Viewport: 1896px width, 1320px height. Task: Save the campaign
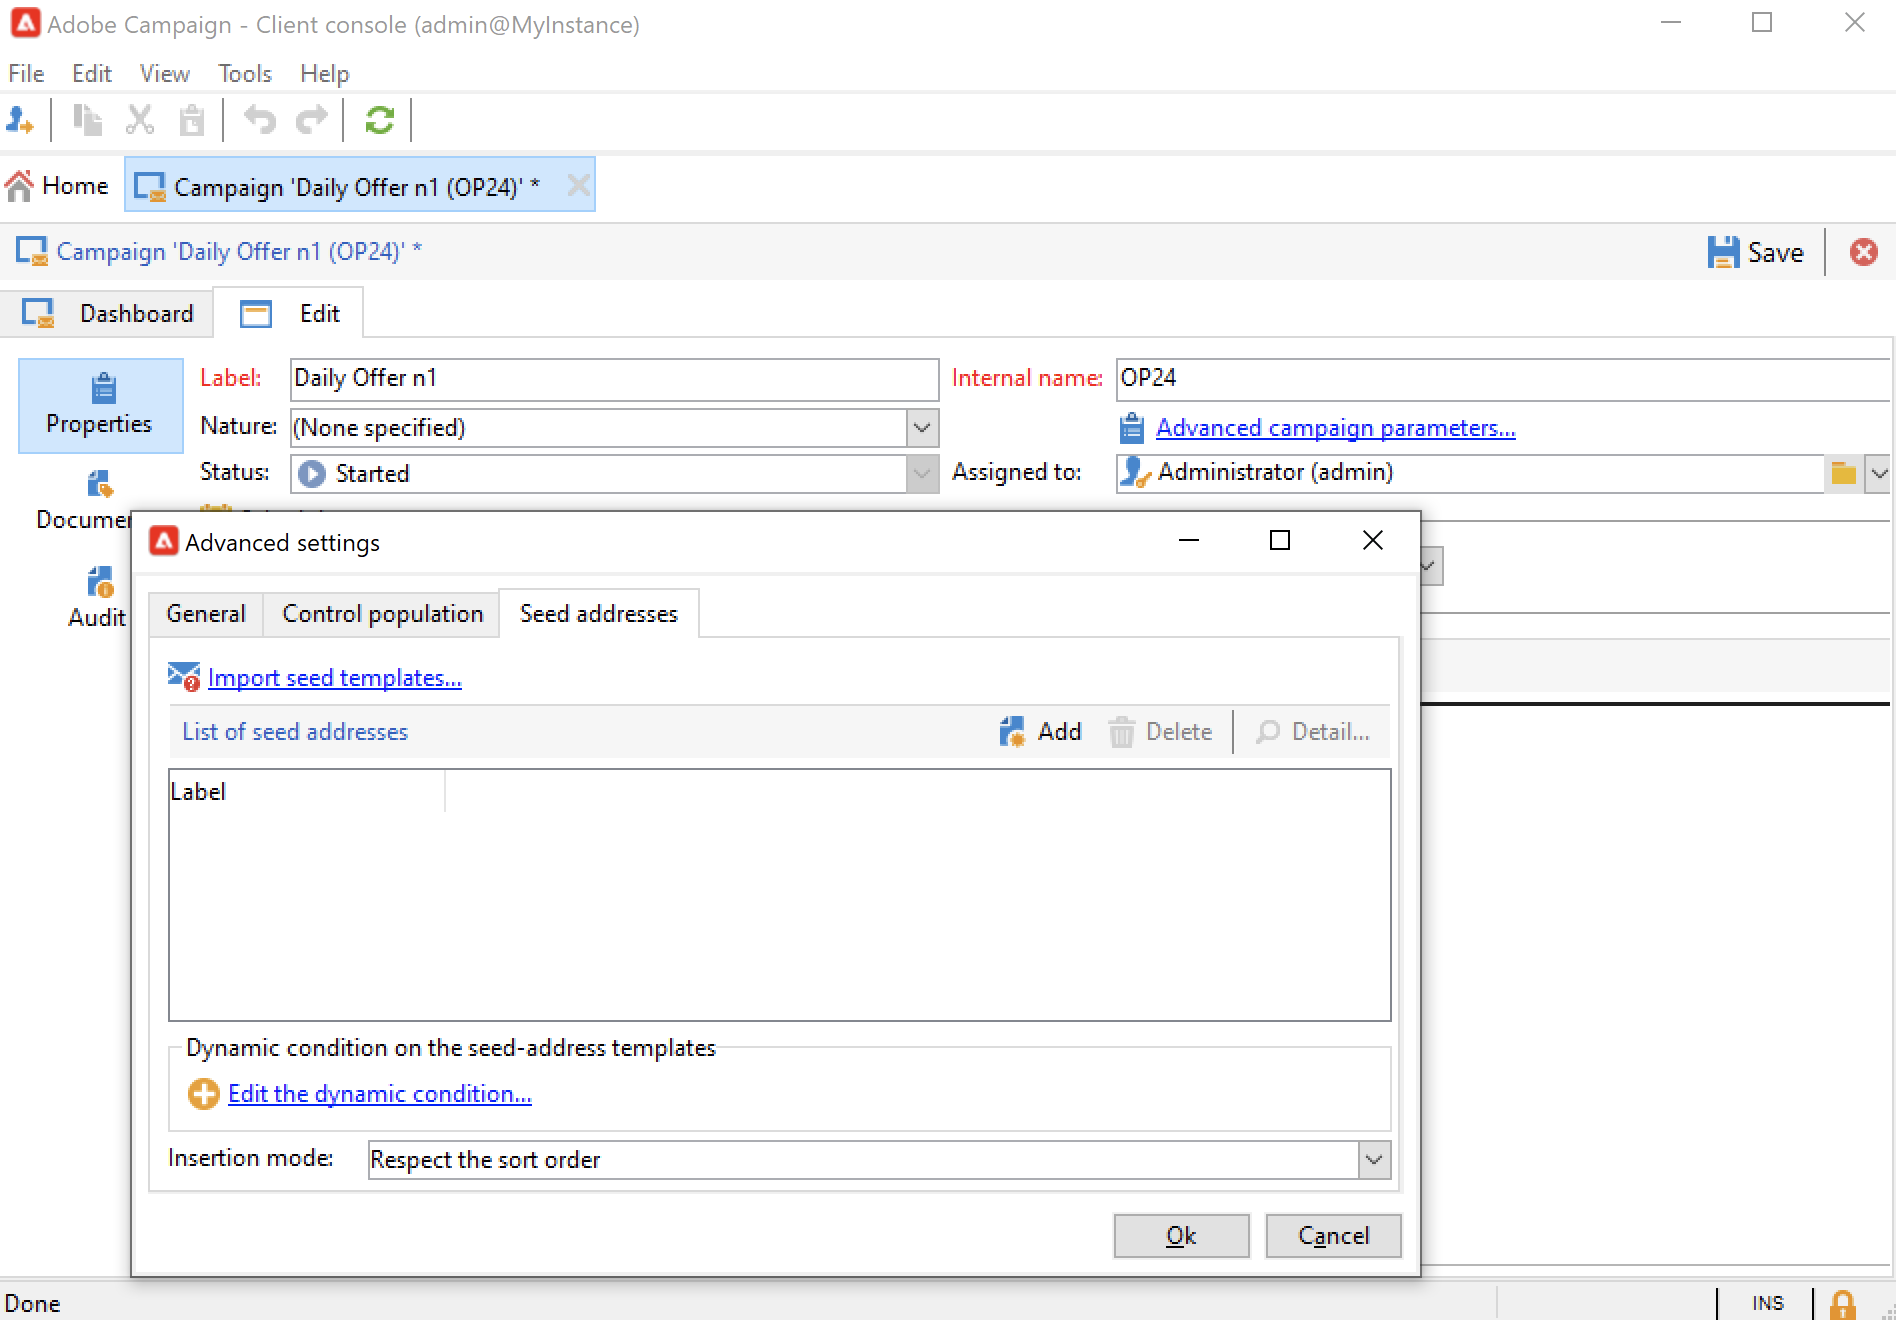coord(1756,252)
